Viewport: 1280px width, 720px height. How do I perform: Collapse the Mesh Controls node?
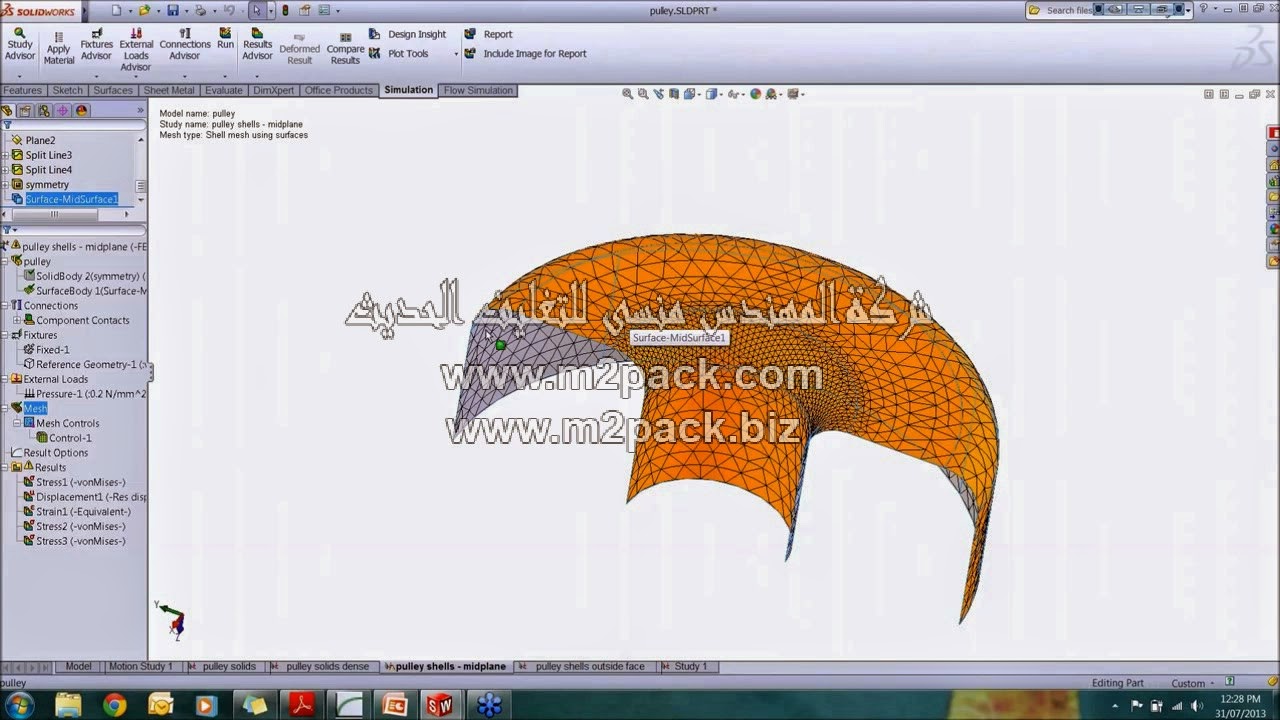pyautogui.click(x=17, y=423)
